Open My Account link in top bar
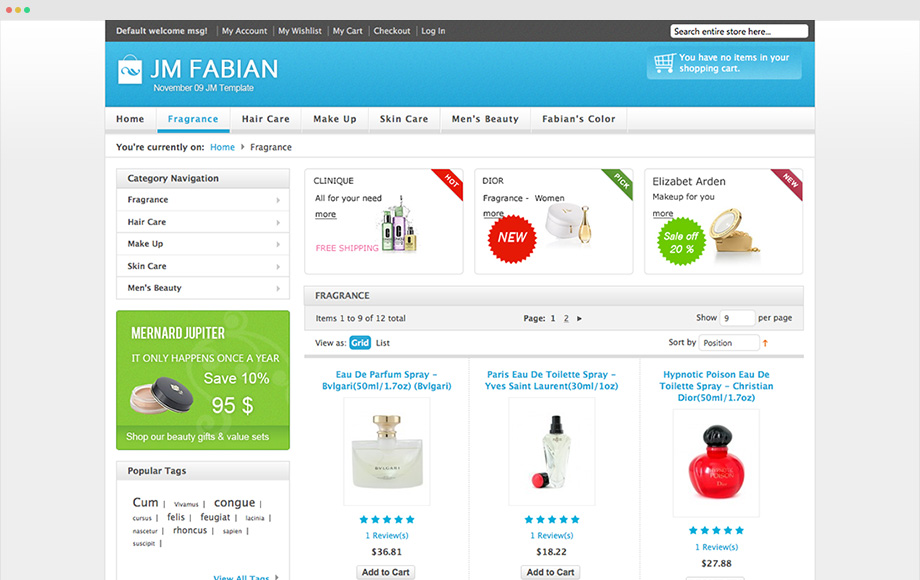 244,31
